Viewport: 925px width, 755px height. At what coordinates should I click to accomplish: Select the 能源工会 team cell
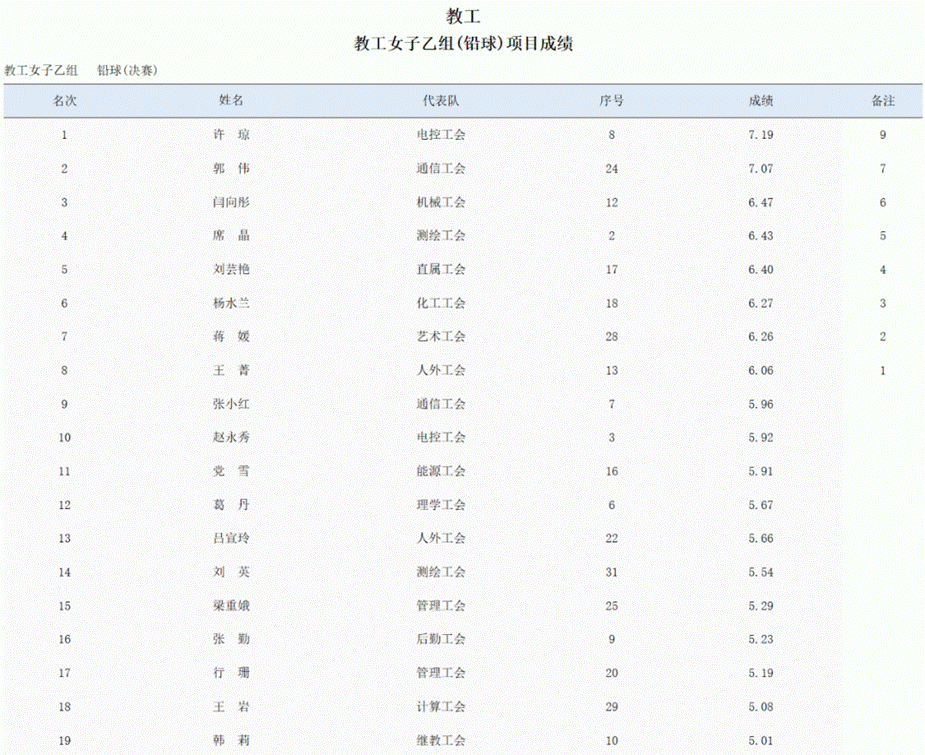point(441,471)
